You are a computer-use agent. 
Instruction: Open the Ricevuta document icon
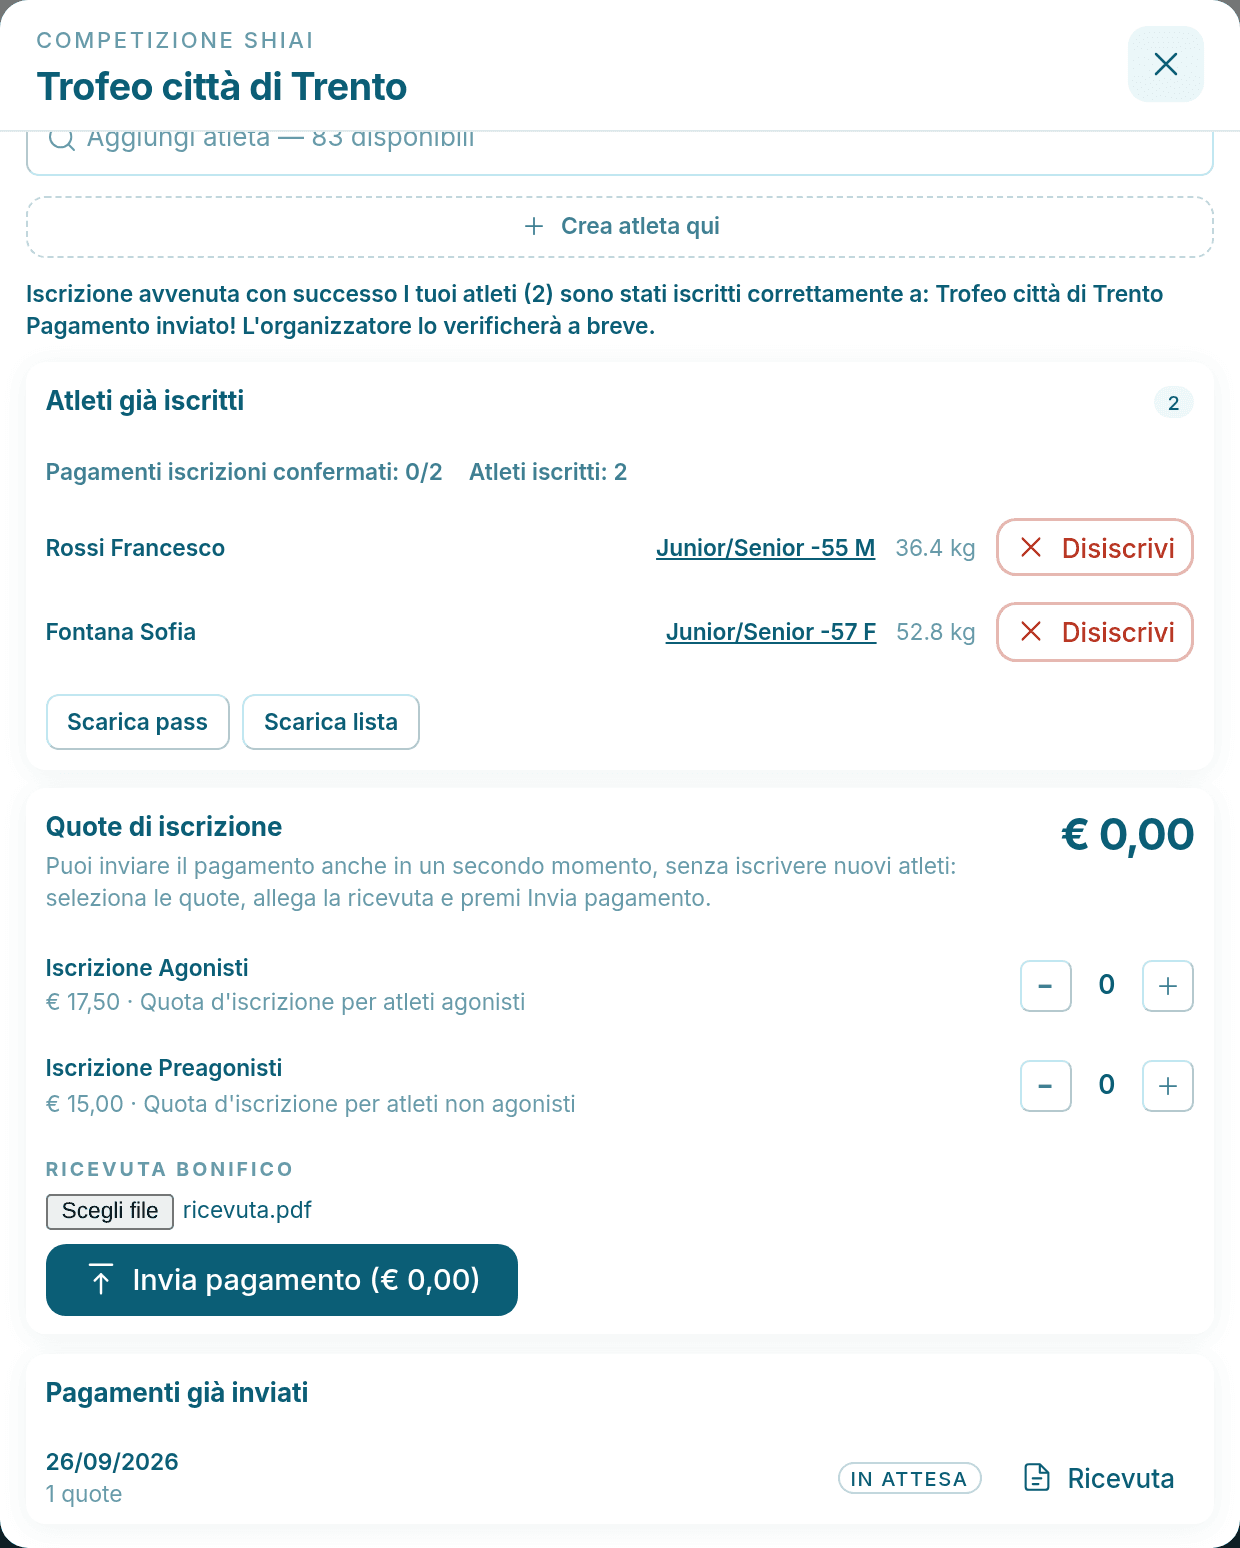click(x=1037, y=1478)
